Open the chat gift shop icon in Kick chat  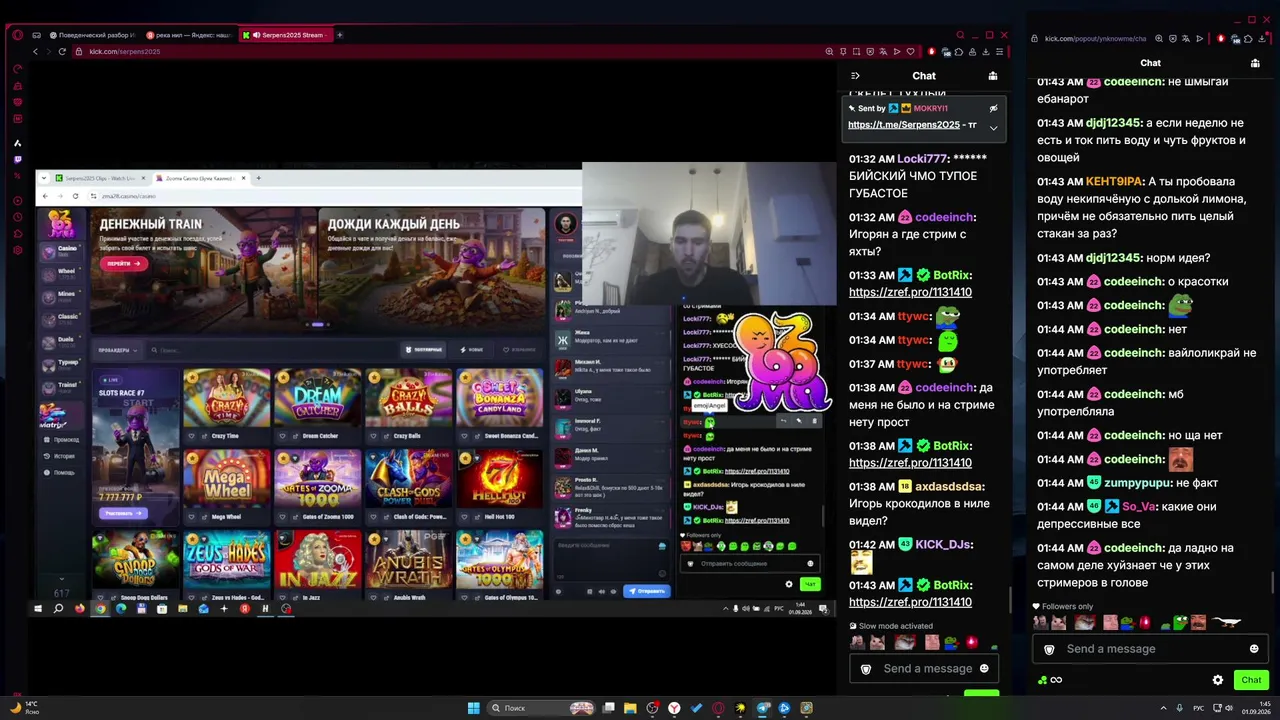(993, 76)
